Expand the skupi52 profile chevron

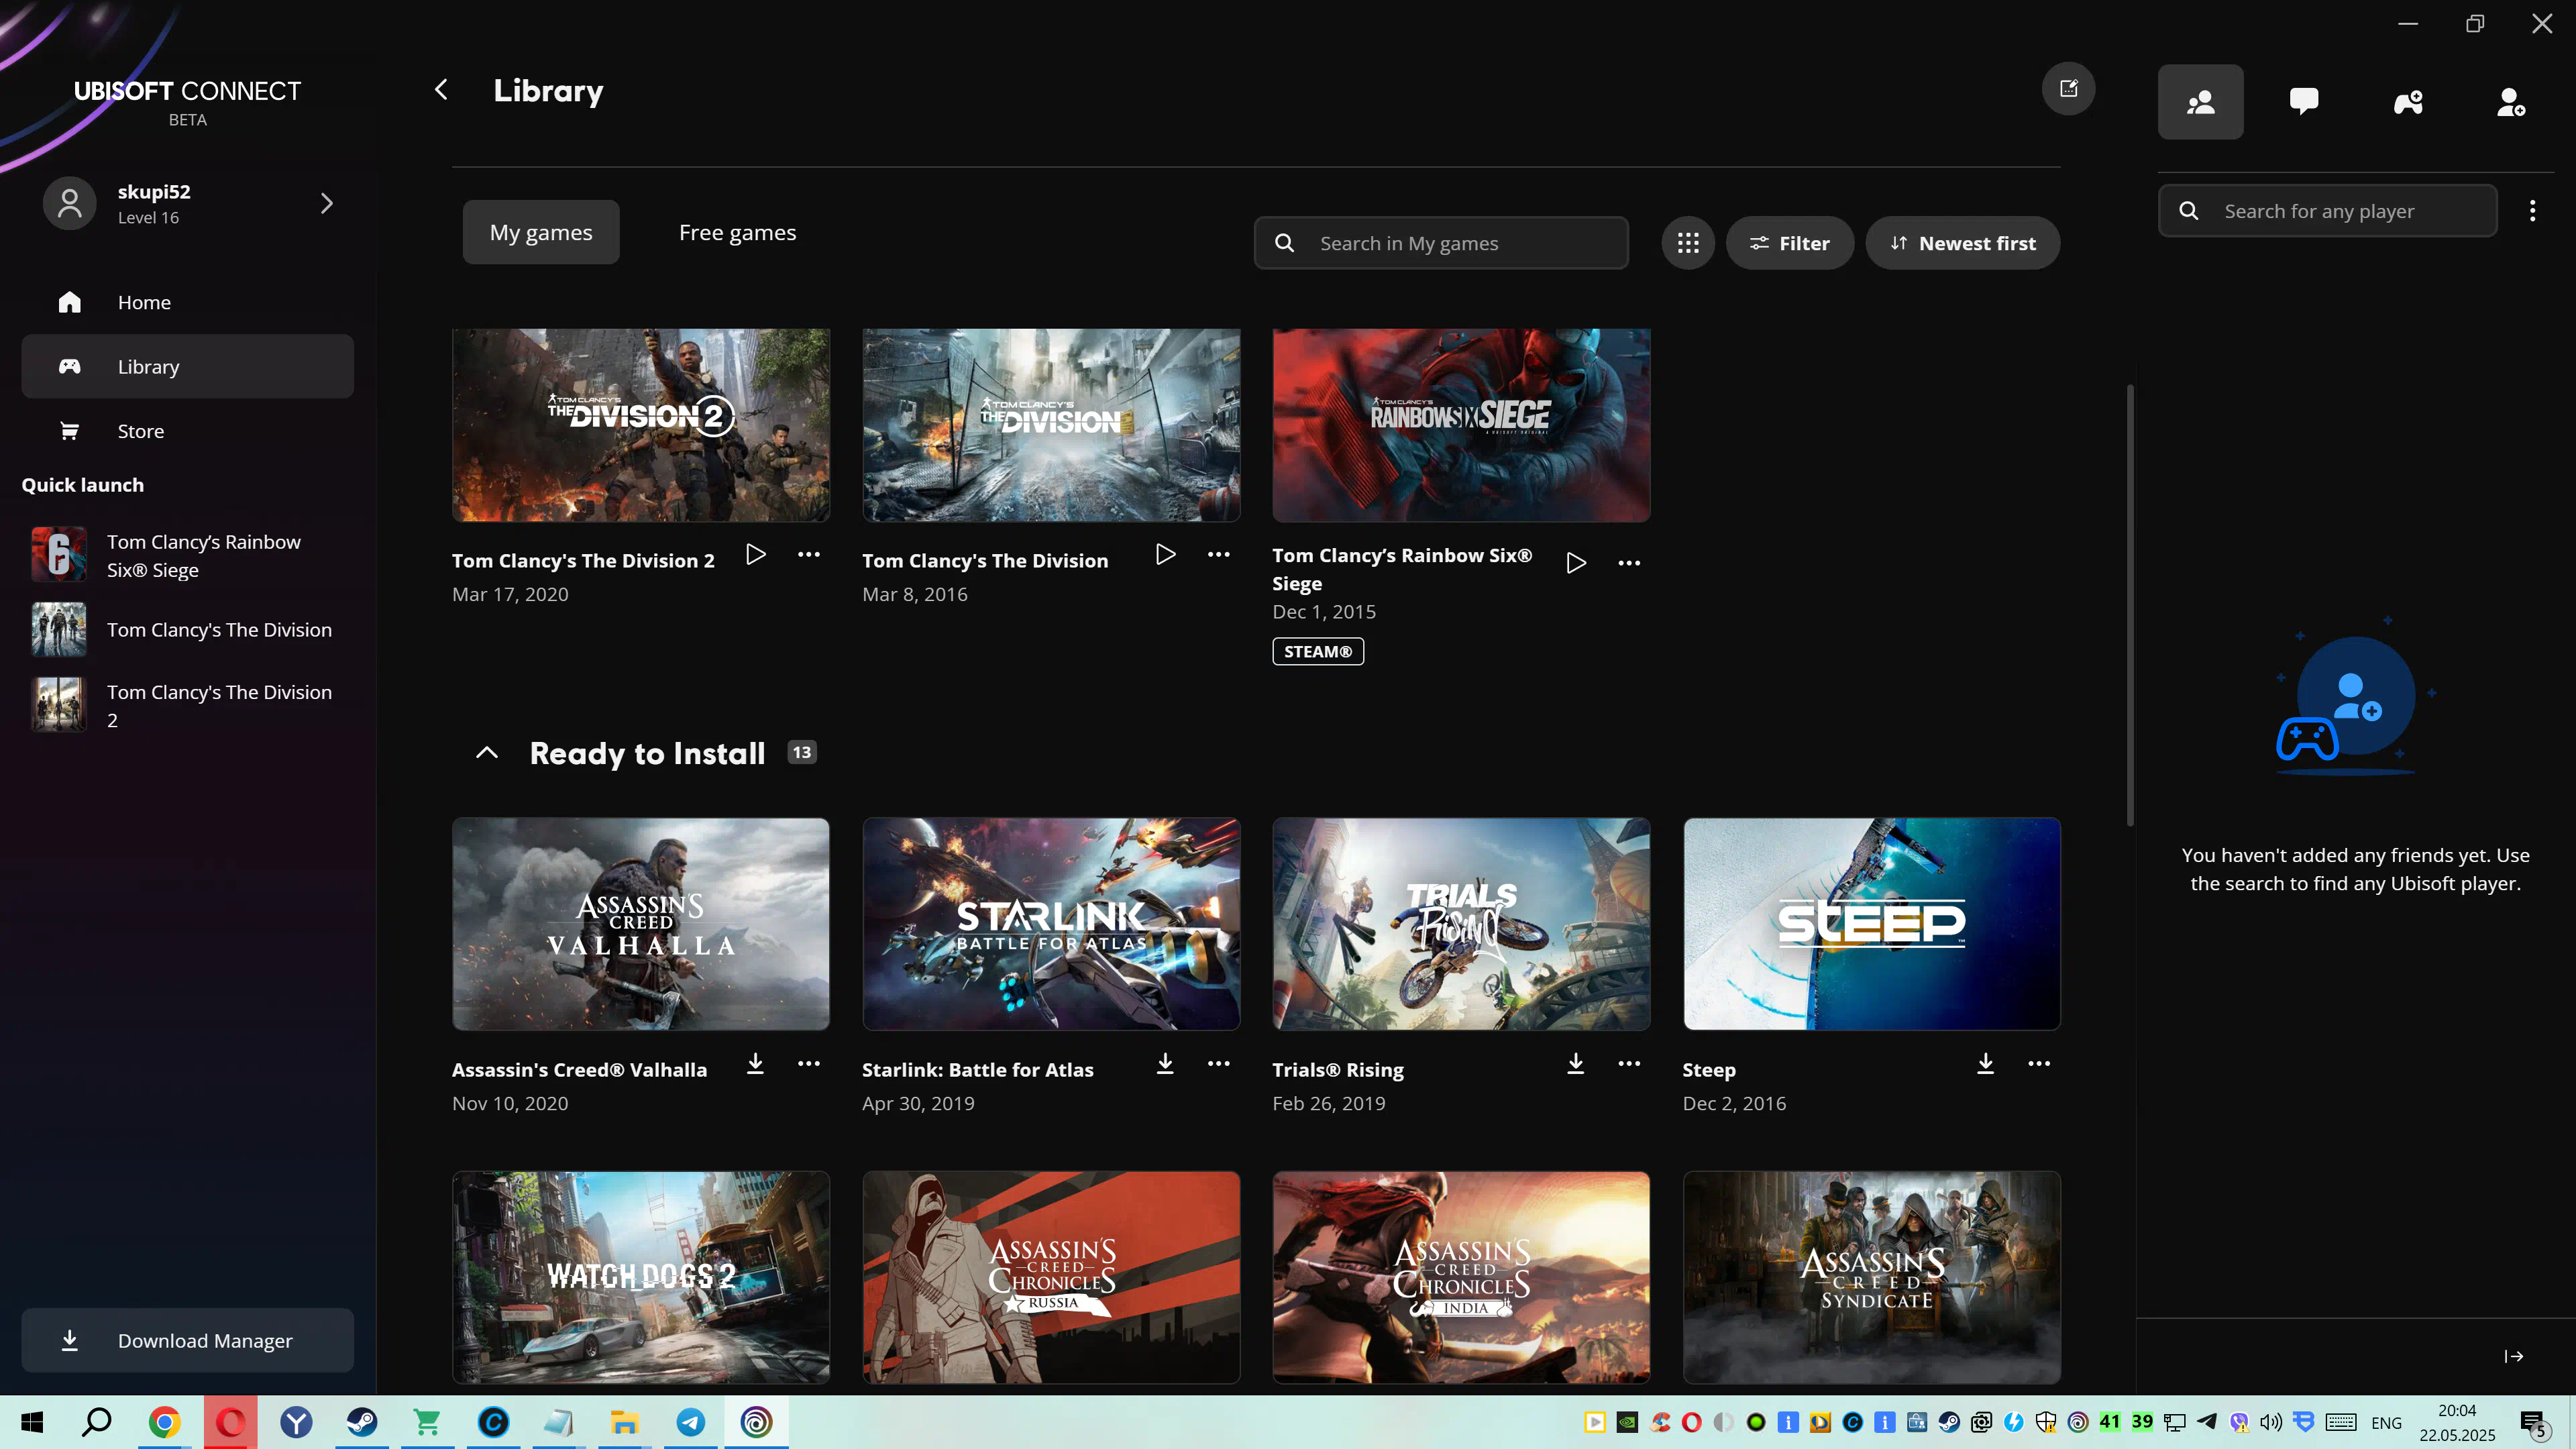(x=327, y=203)
